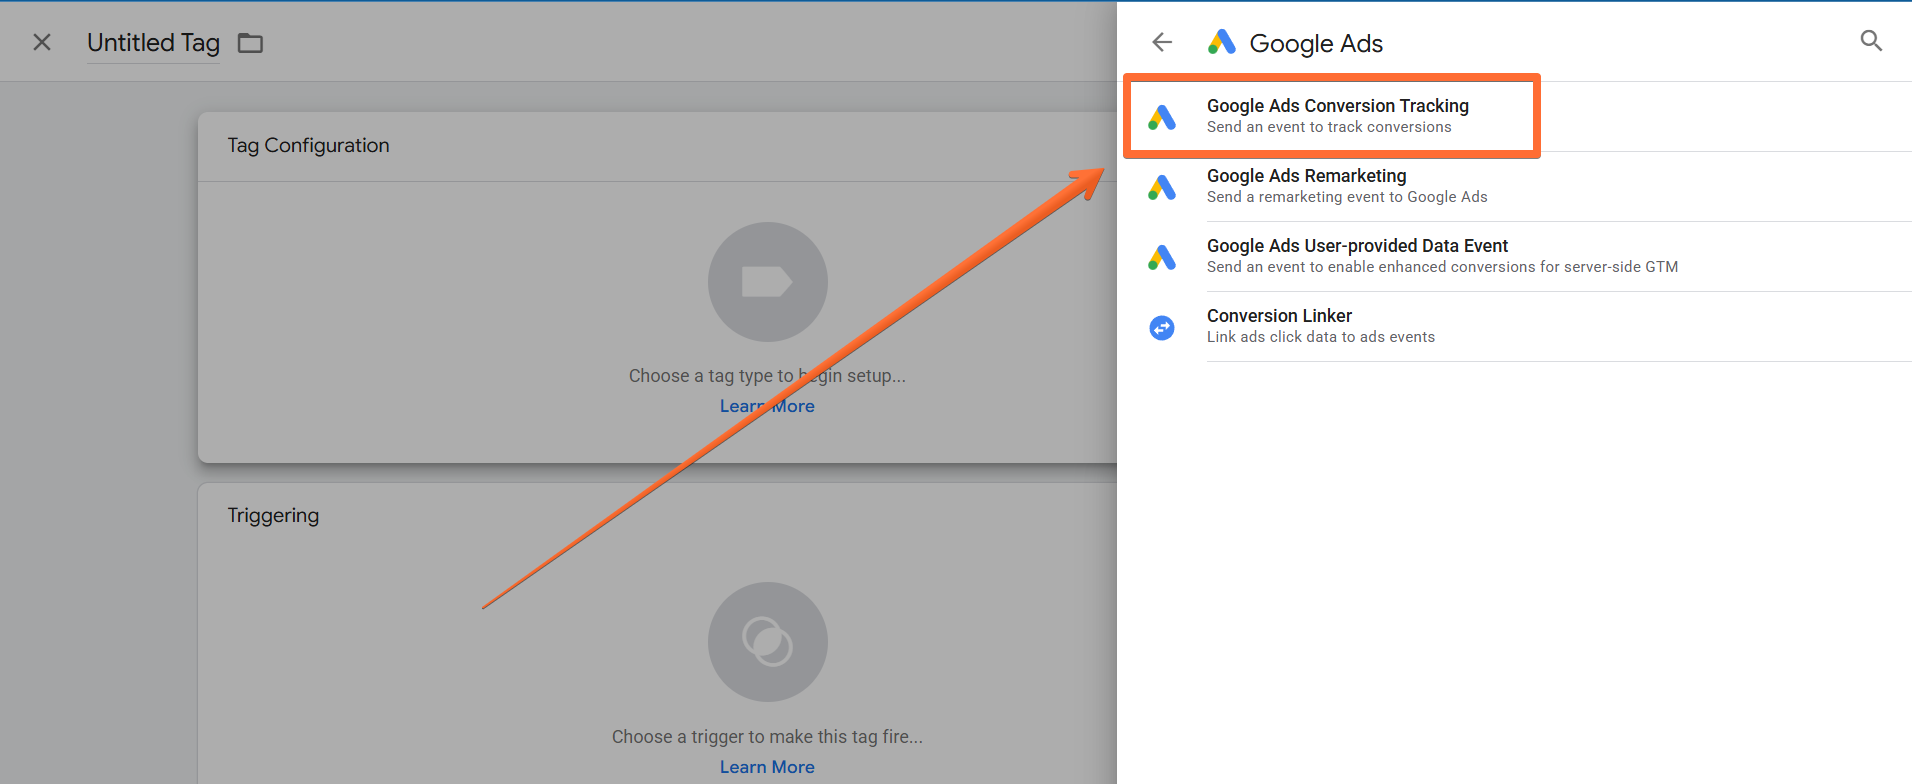
Task: Click the back arrow in Google Ads panel
Action: point(1162,42)
